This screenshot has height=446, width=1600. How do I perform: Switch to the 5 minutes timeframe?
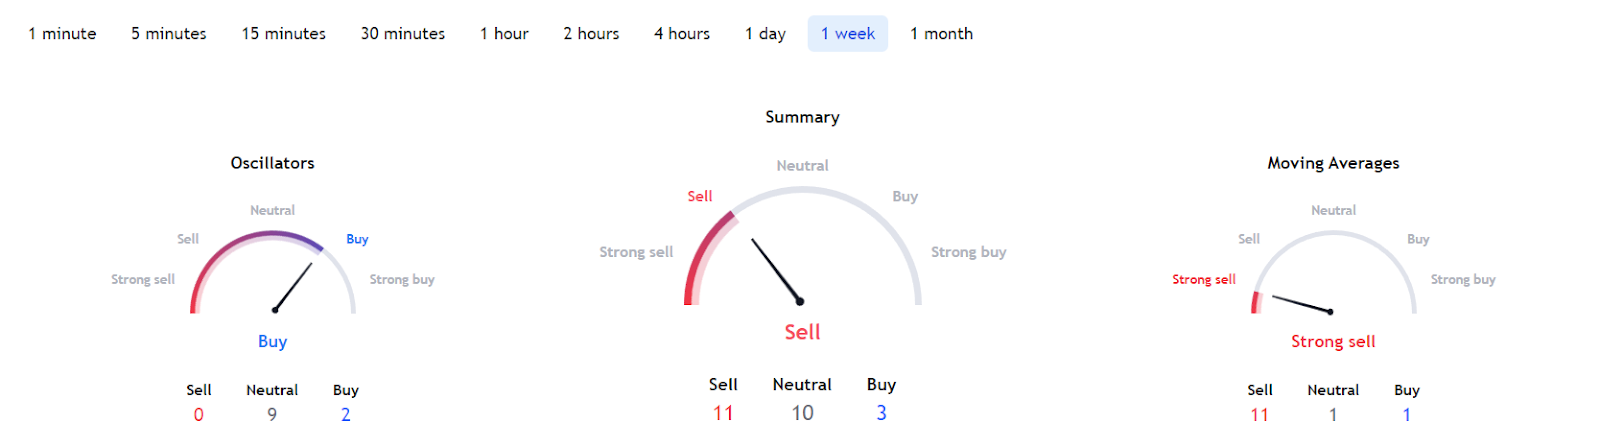[x=169, y=34]
